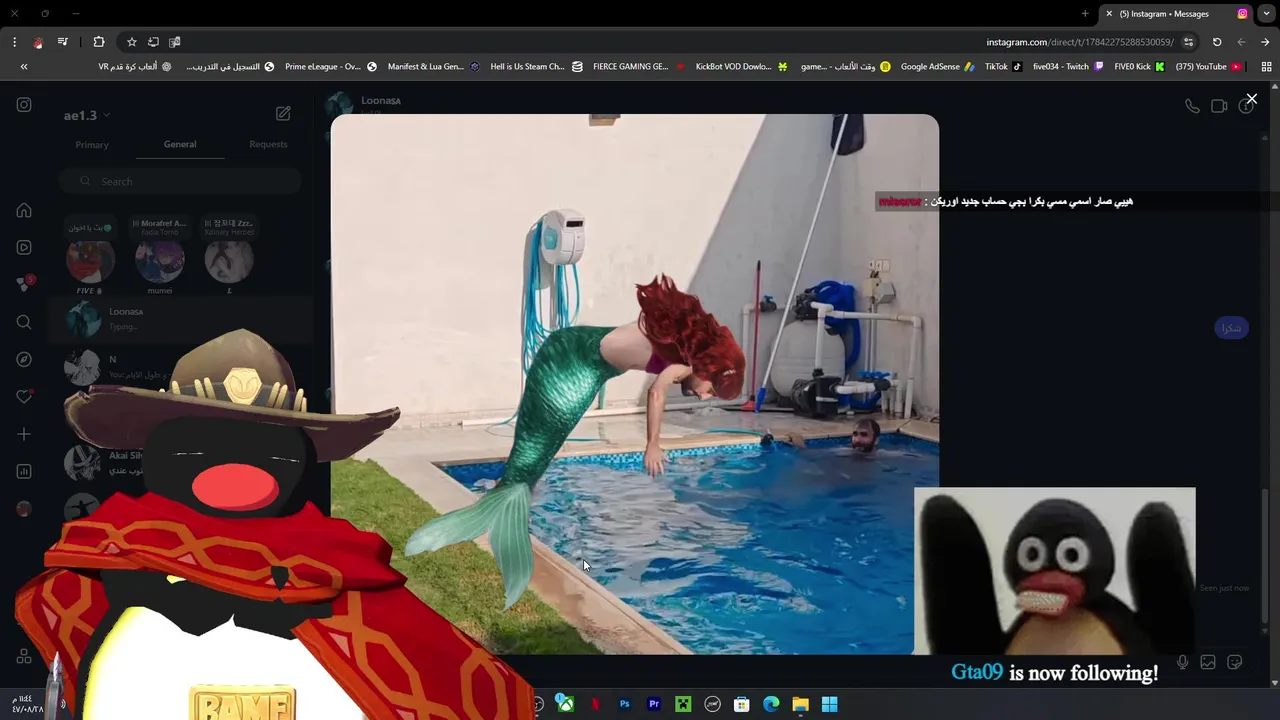Open the Prime eLeague bookmark

[331, 67]
